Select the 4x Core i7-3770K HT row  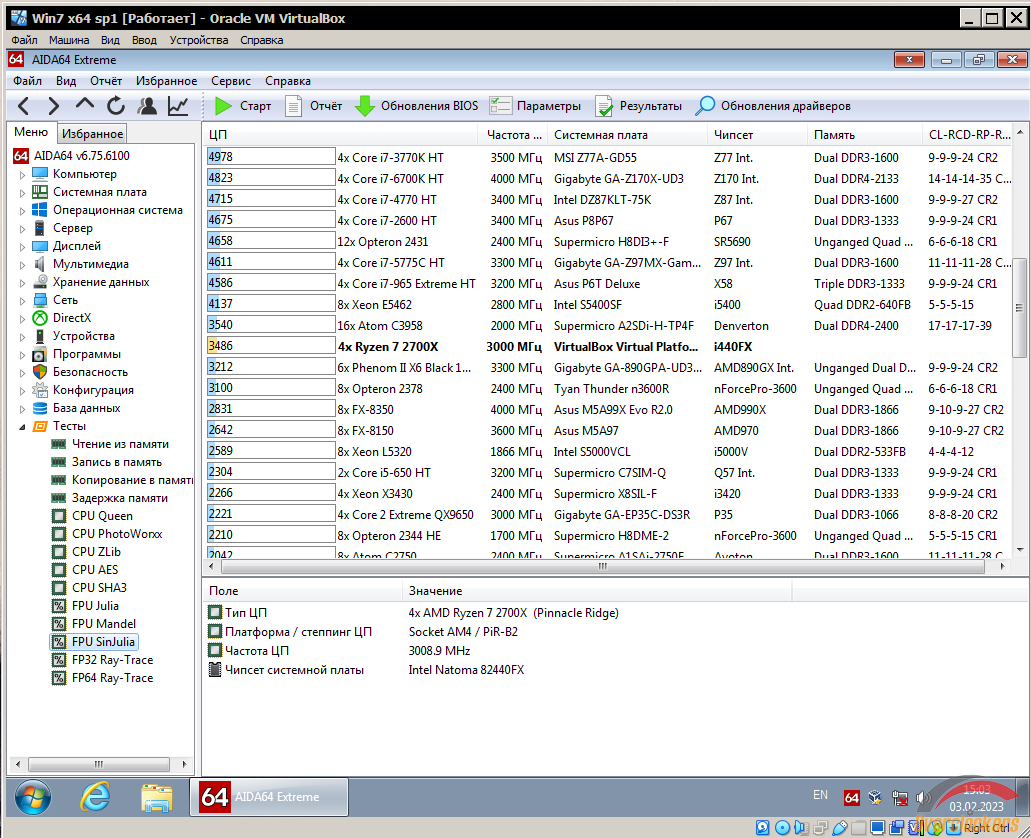(608, 157)
